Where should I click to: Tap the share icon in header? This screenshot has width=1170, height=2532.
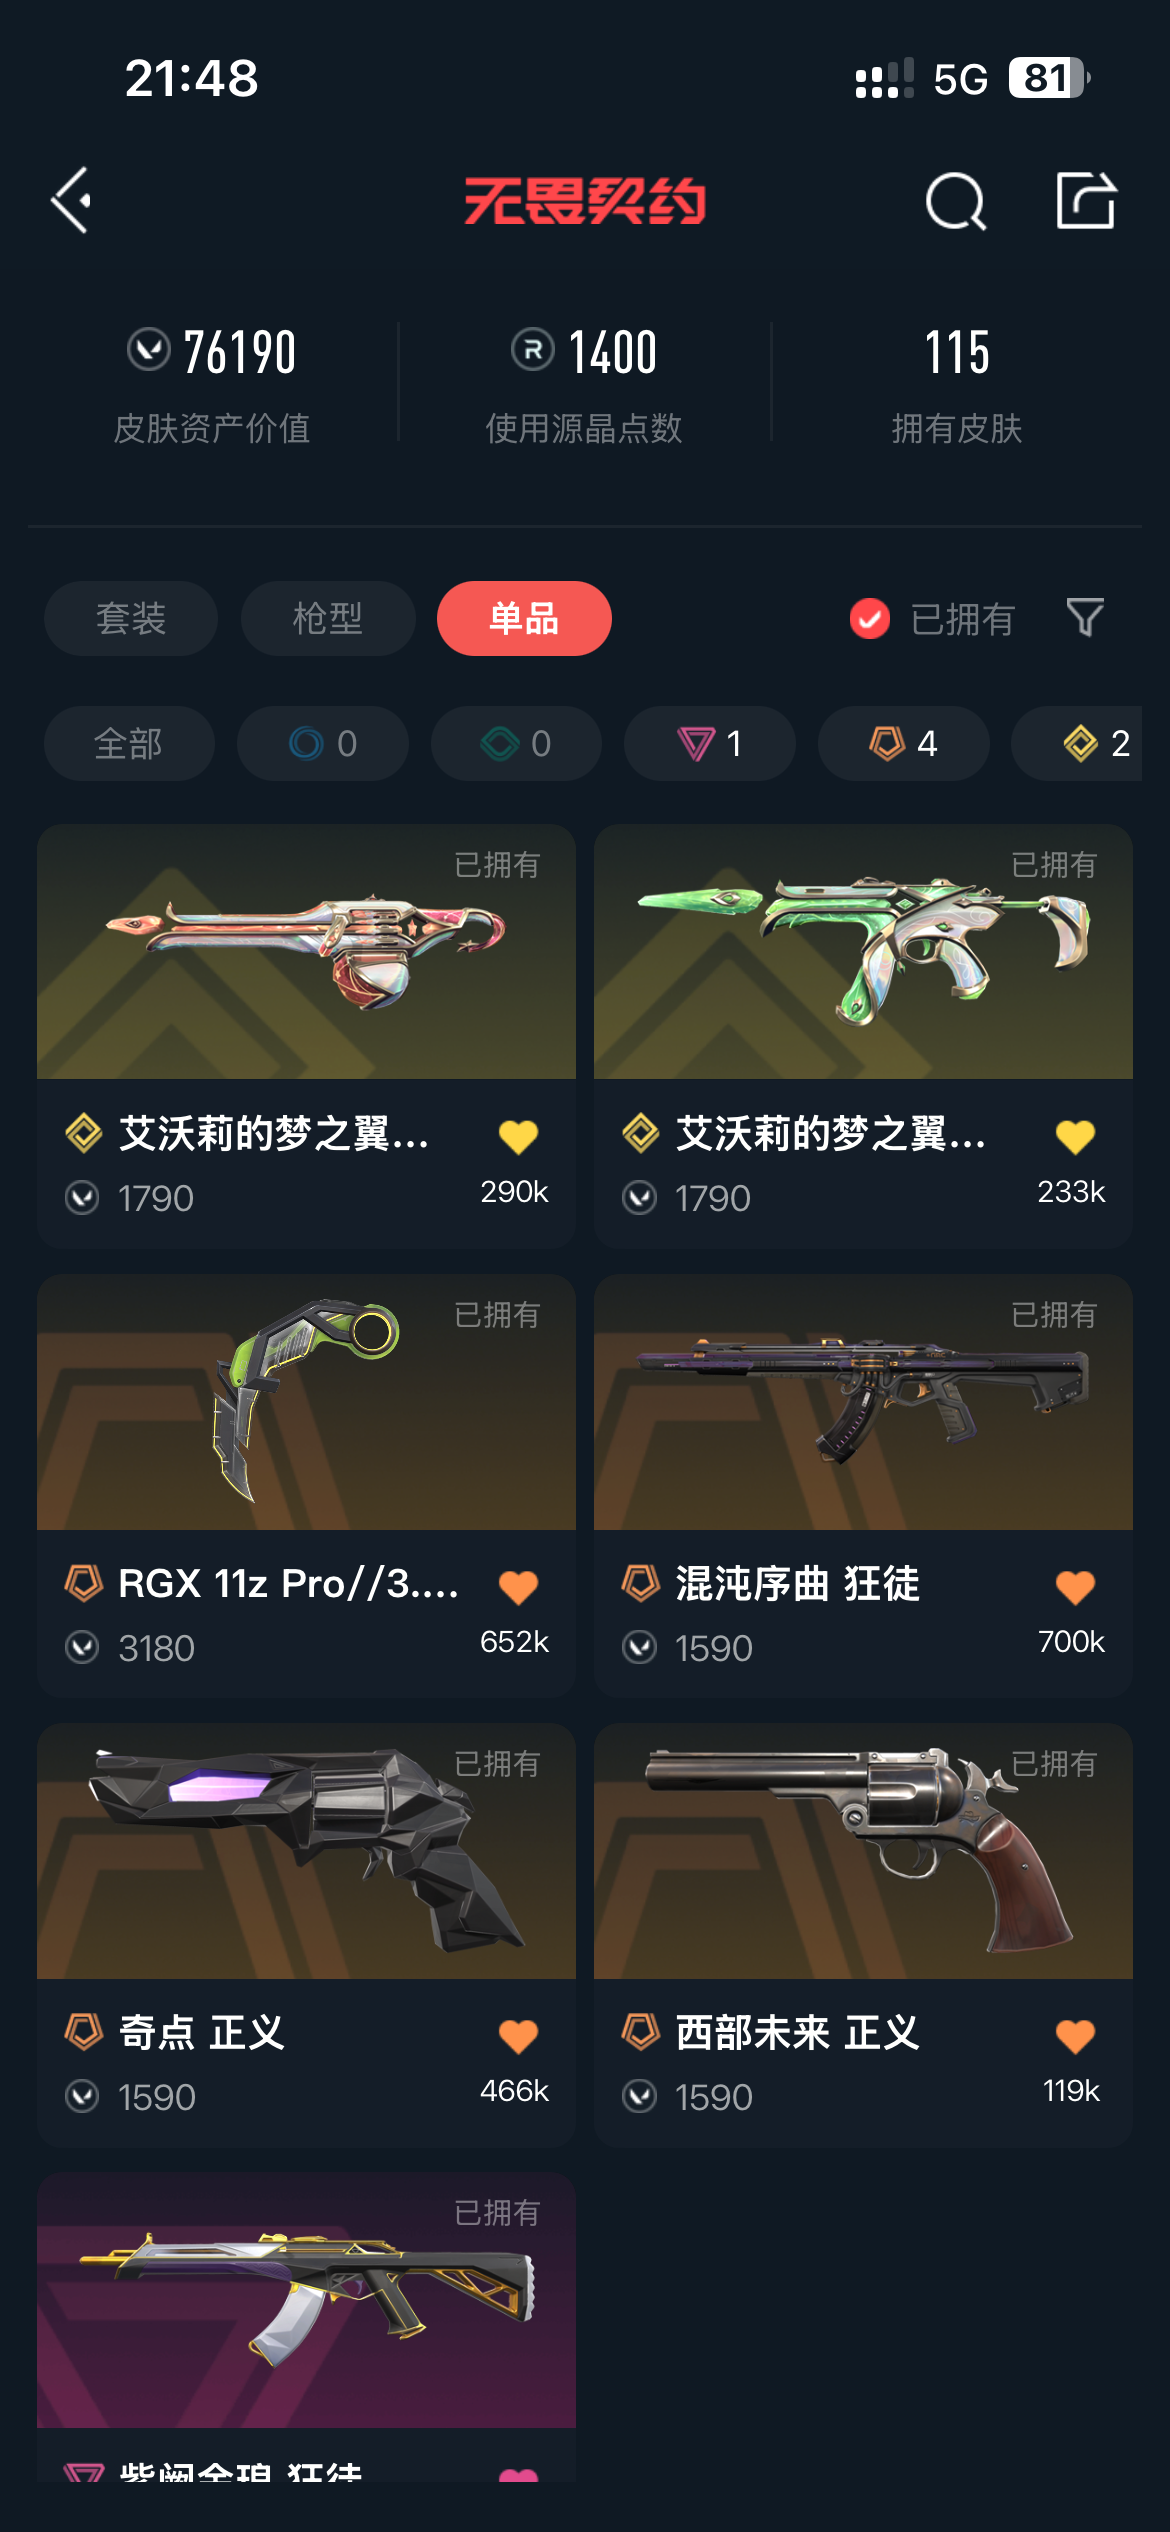coord(1086,200)
